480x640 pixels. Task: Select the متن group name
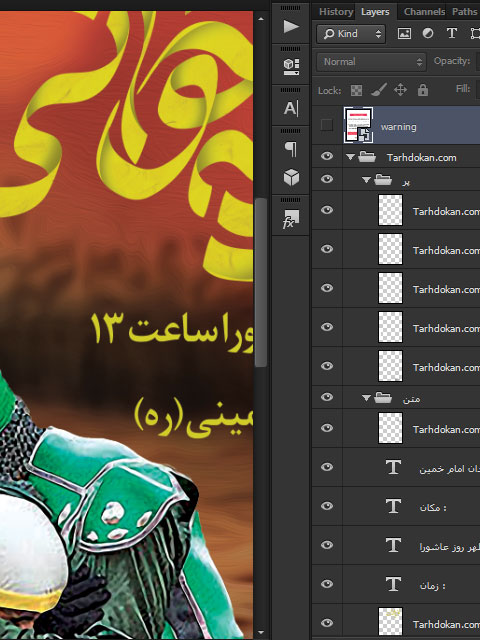pos(411,399)
